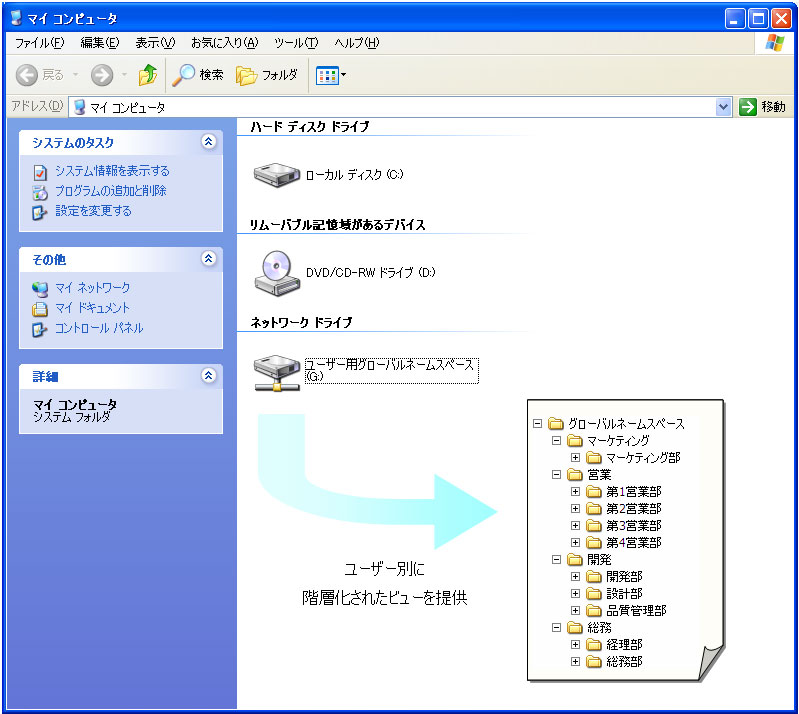Image resolution: width=799 pixels, height=714 pixels.
Task: Click the ユーザー用グローバルネームスペース (G:) label
Action: tap(391, 371)
